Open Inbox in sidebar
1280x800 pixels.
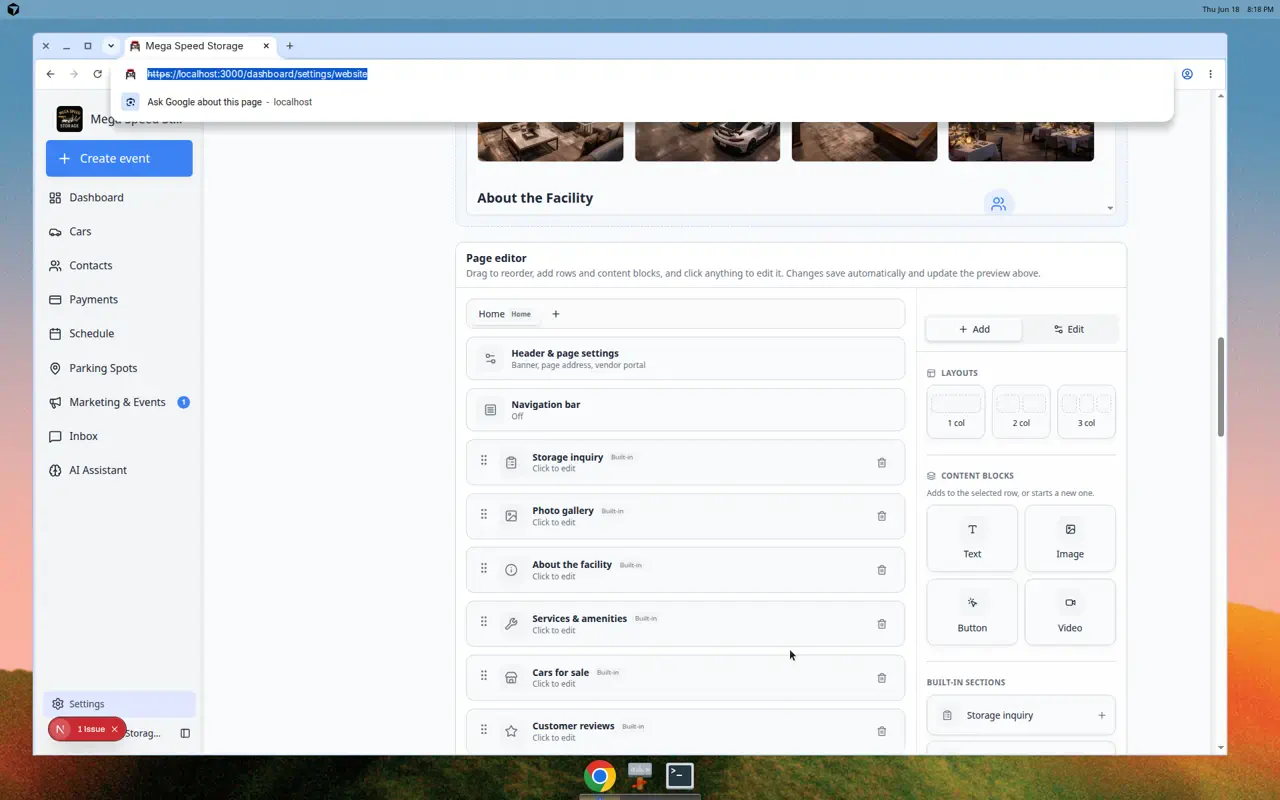point(119,436)
